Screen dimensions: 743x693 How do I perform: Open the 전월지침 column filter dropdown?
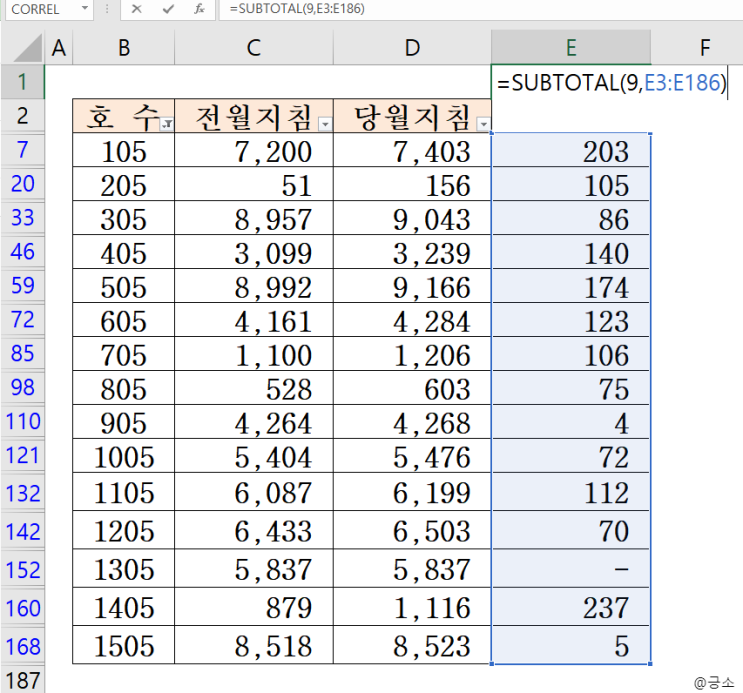[325, 124]
